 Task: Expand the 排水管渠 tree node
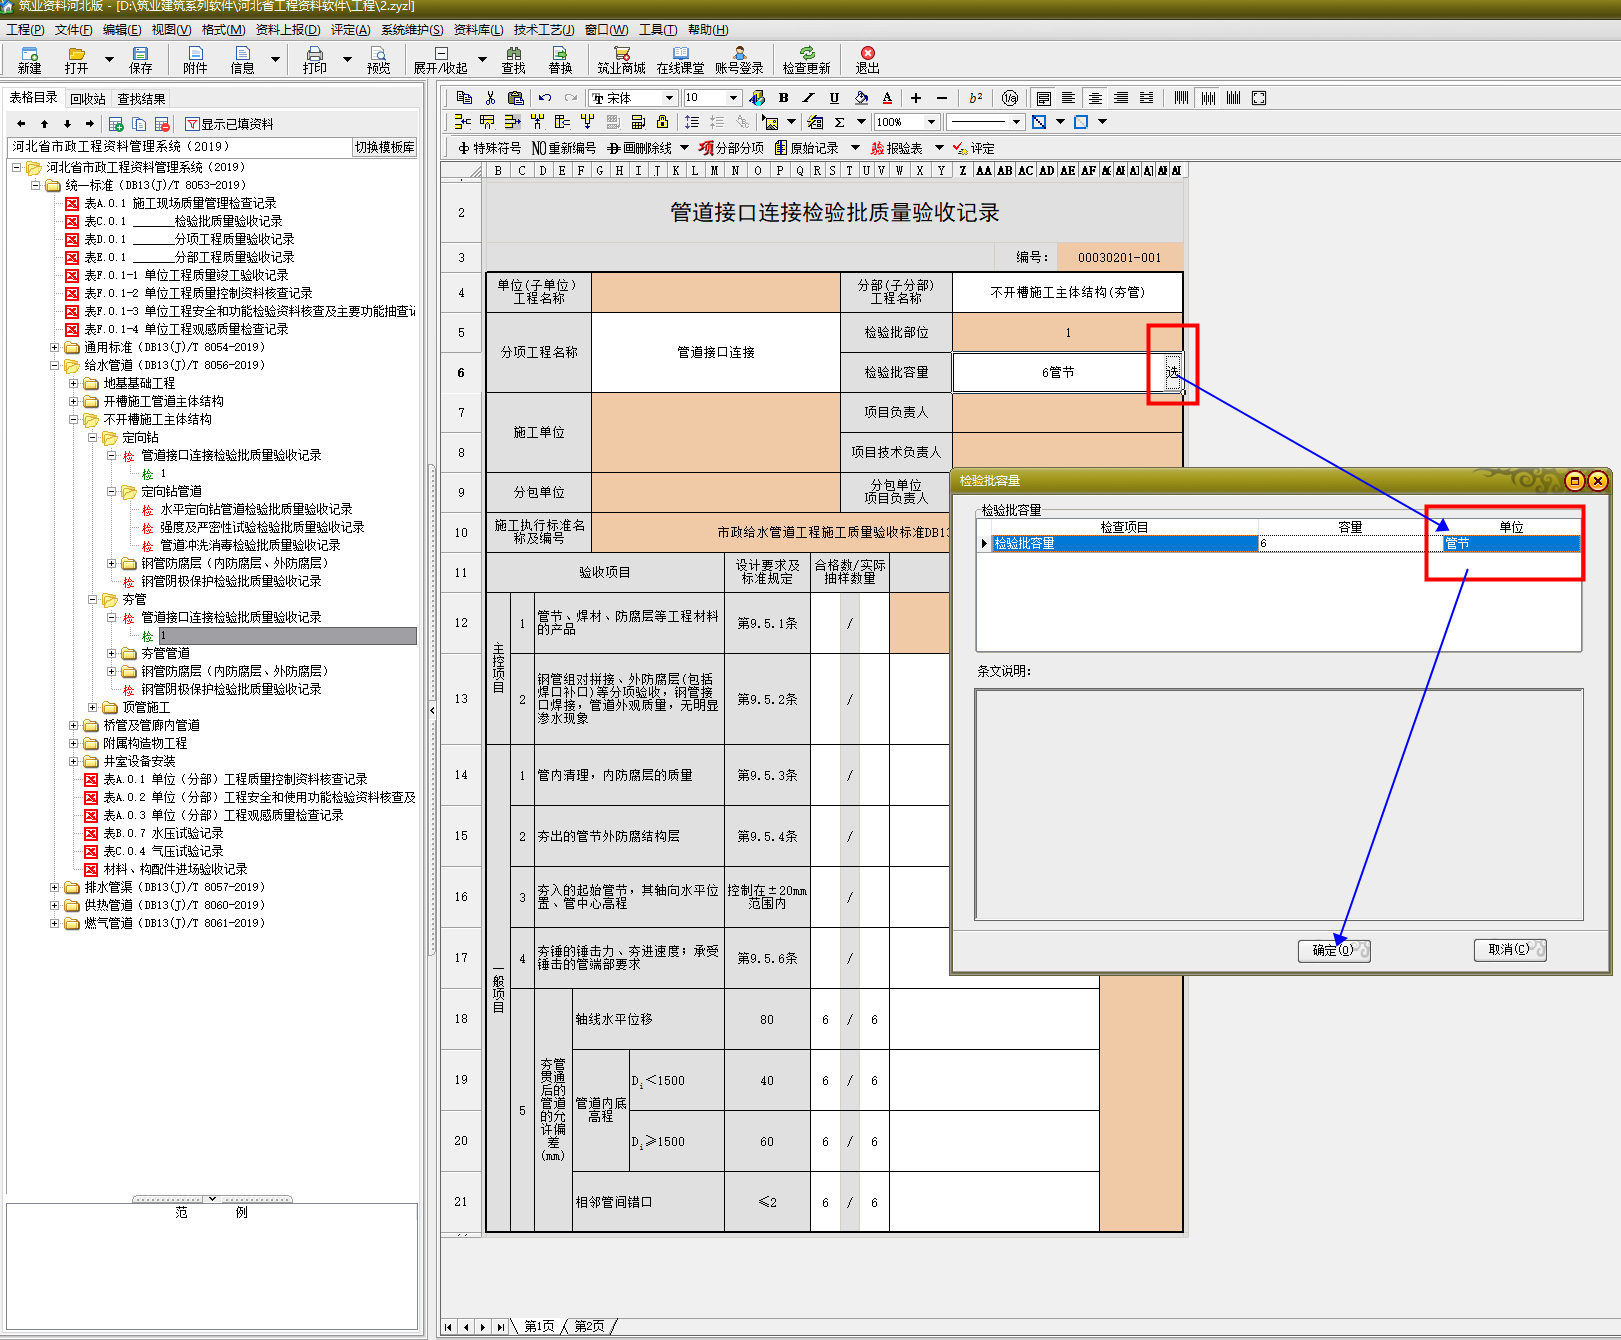tap(55, 887)
